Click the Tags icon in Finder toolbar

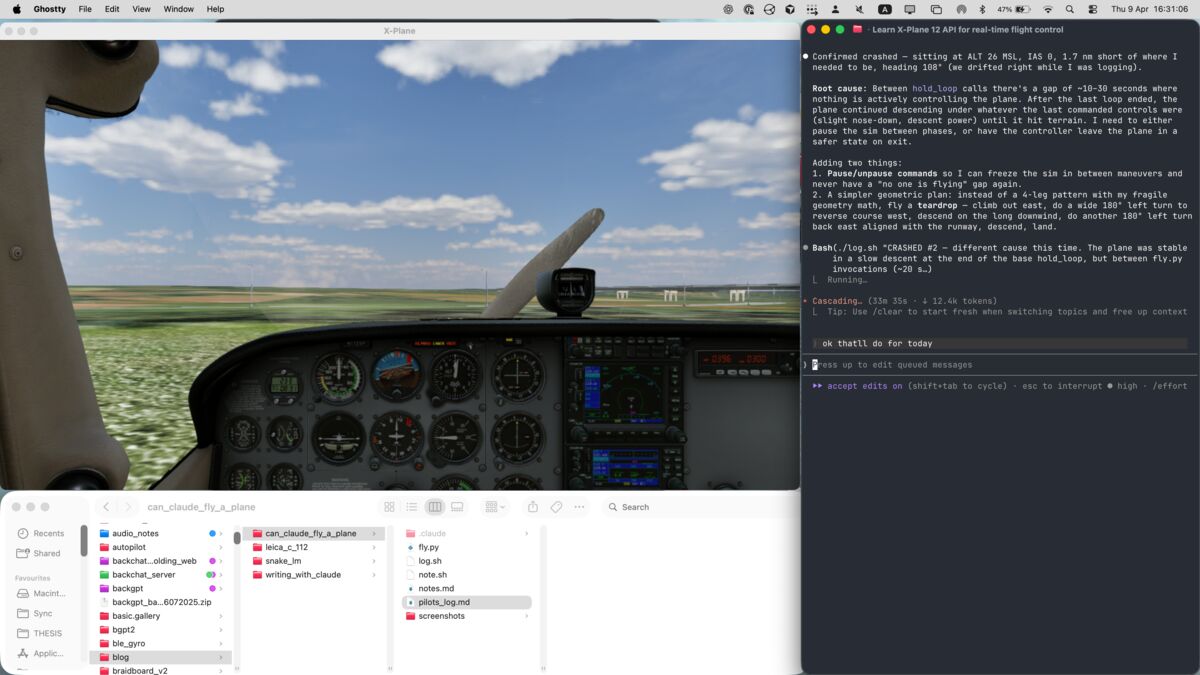(x=556, y=507)
